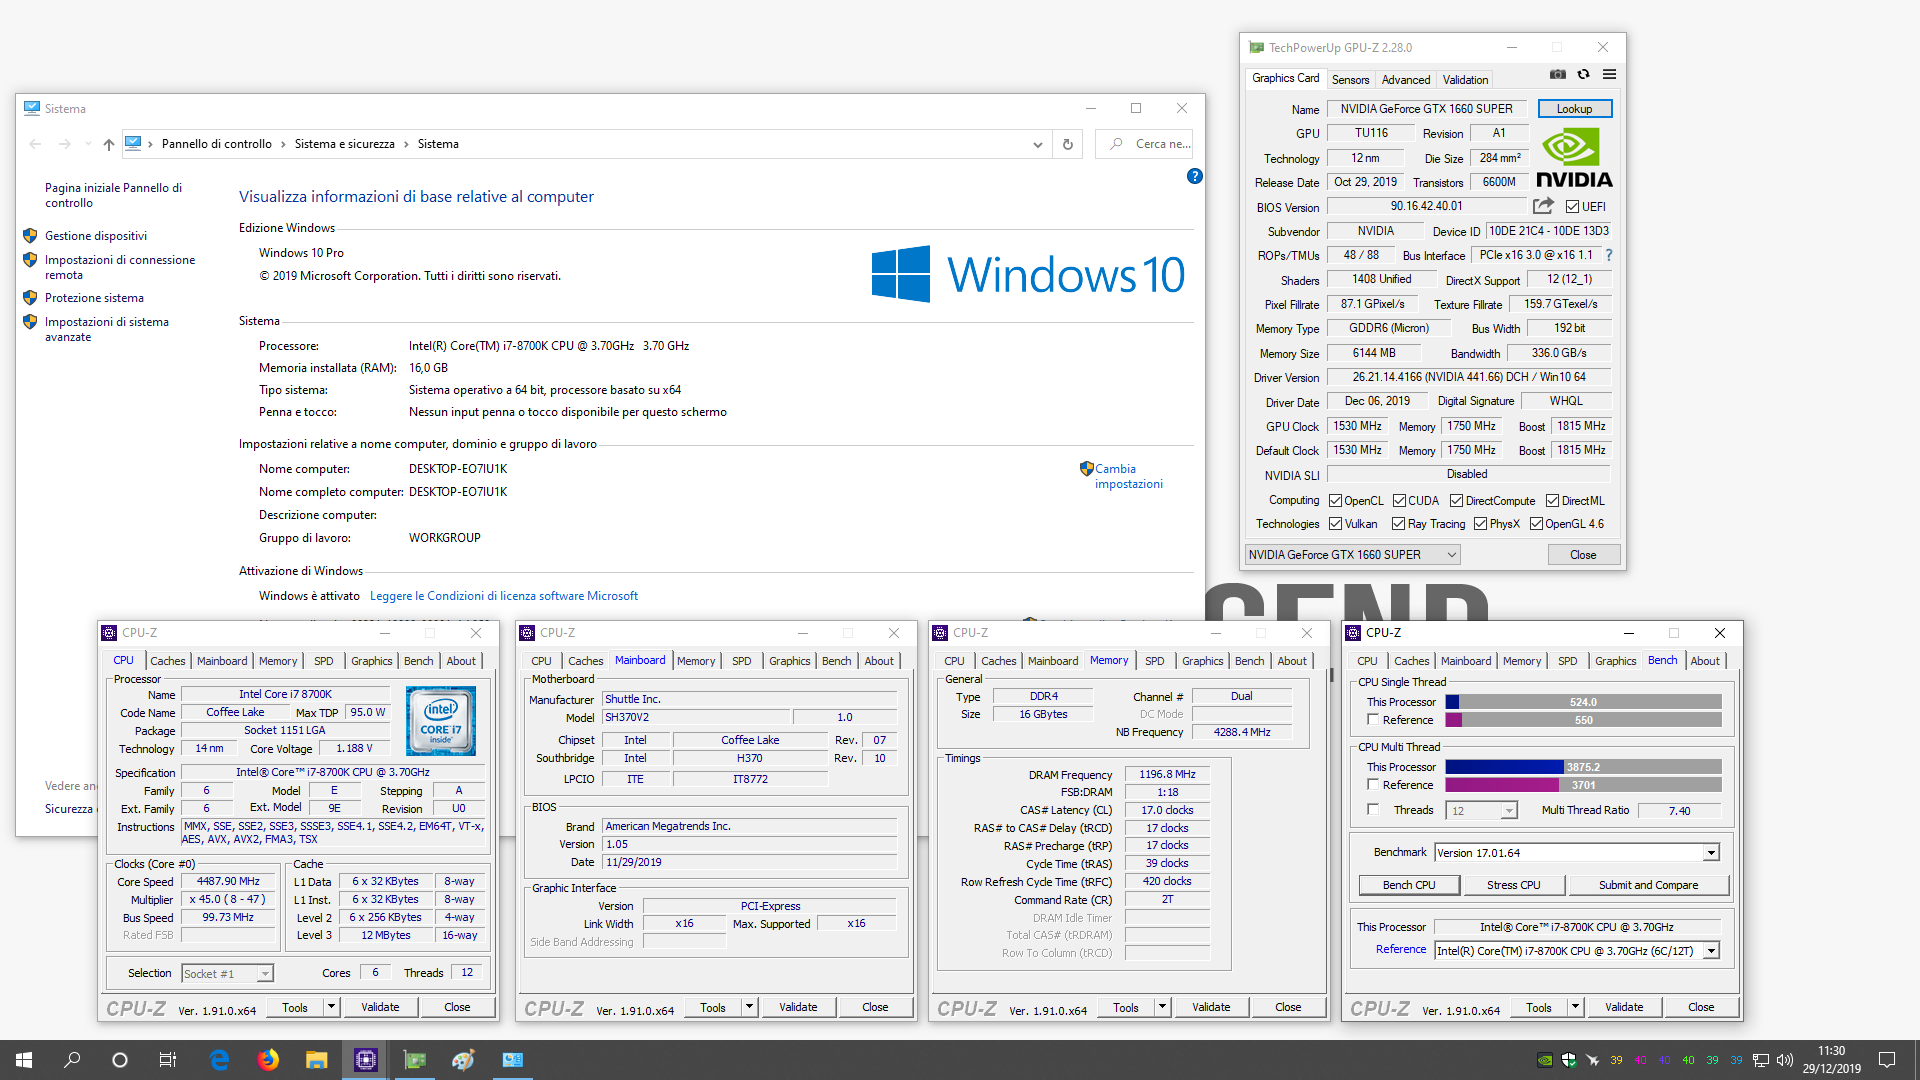Start the Bench CPU button
1920x1080 pixels.
[1409, 885]
